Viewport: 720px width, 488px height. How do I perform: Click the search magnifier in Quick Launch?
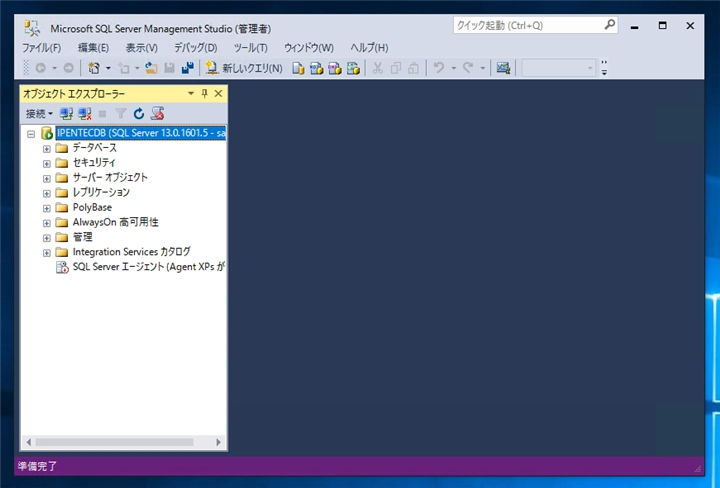pos(609,25)
